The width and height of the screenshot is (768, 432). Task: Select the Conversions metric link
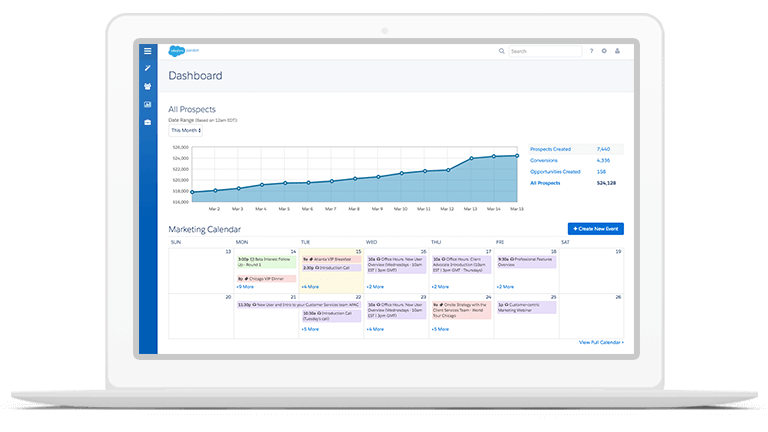point(543,160)
